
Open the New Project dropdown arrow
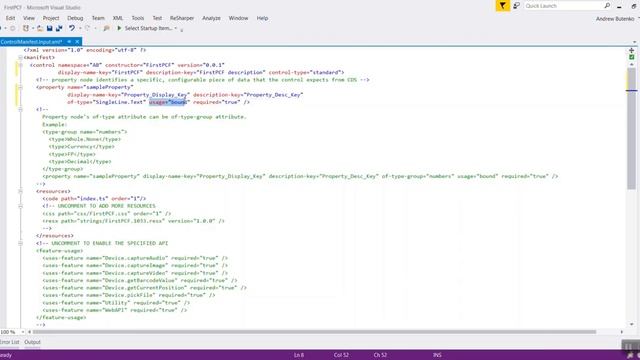pyautogui.click(x=33, y=28)
